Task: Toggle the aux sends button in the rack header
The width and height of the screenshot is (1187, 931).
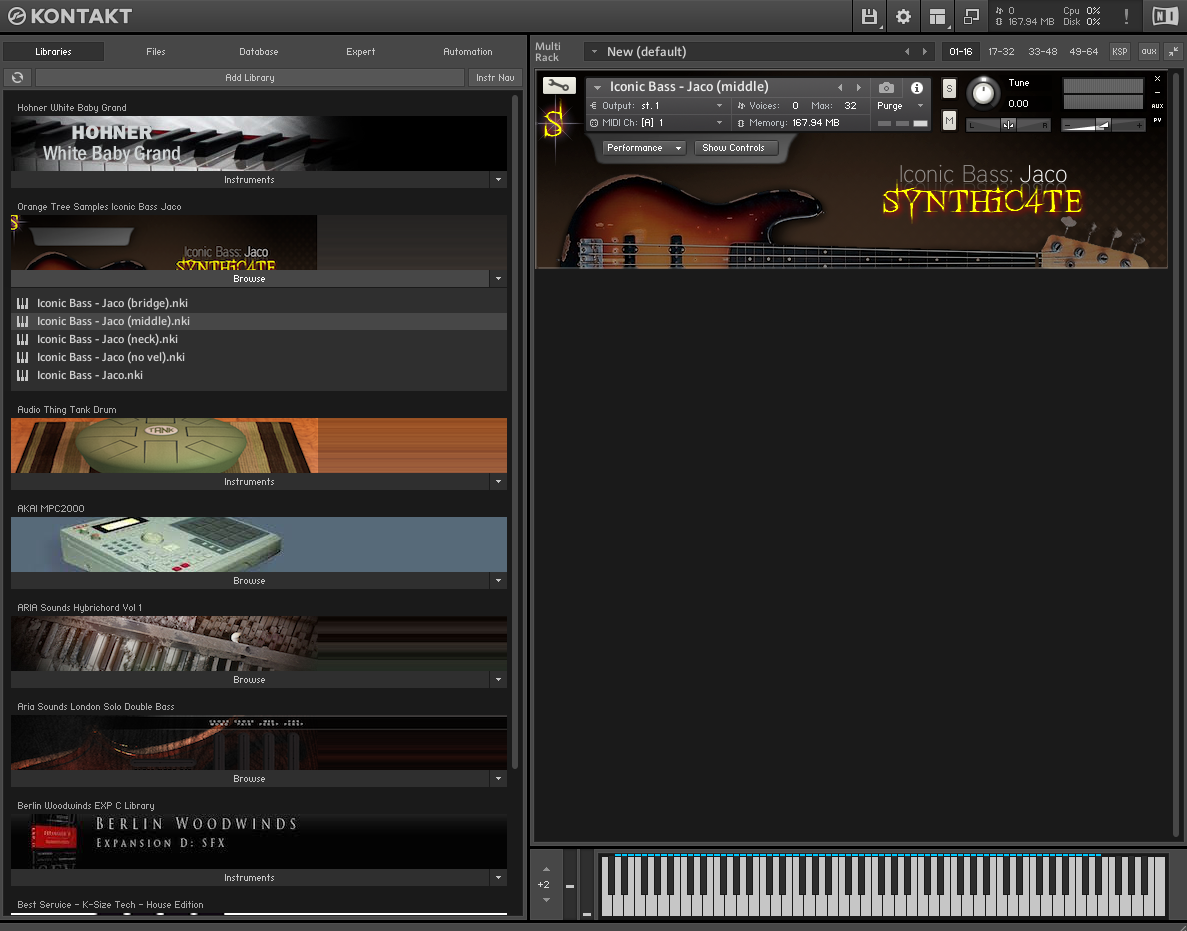Action: click(1149, 51)
